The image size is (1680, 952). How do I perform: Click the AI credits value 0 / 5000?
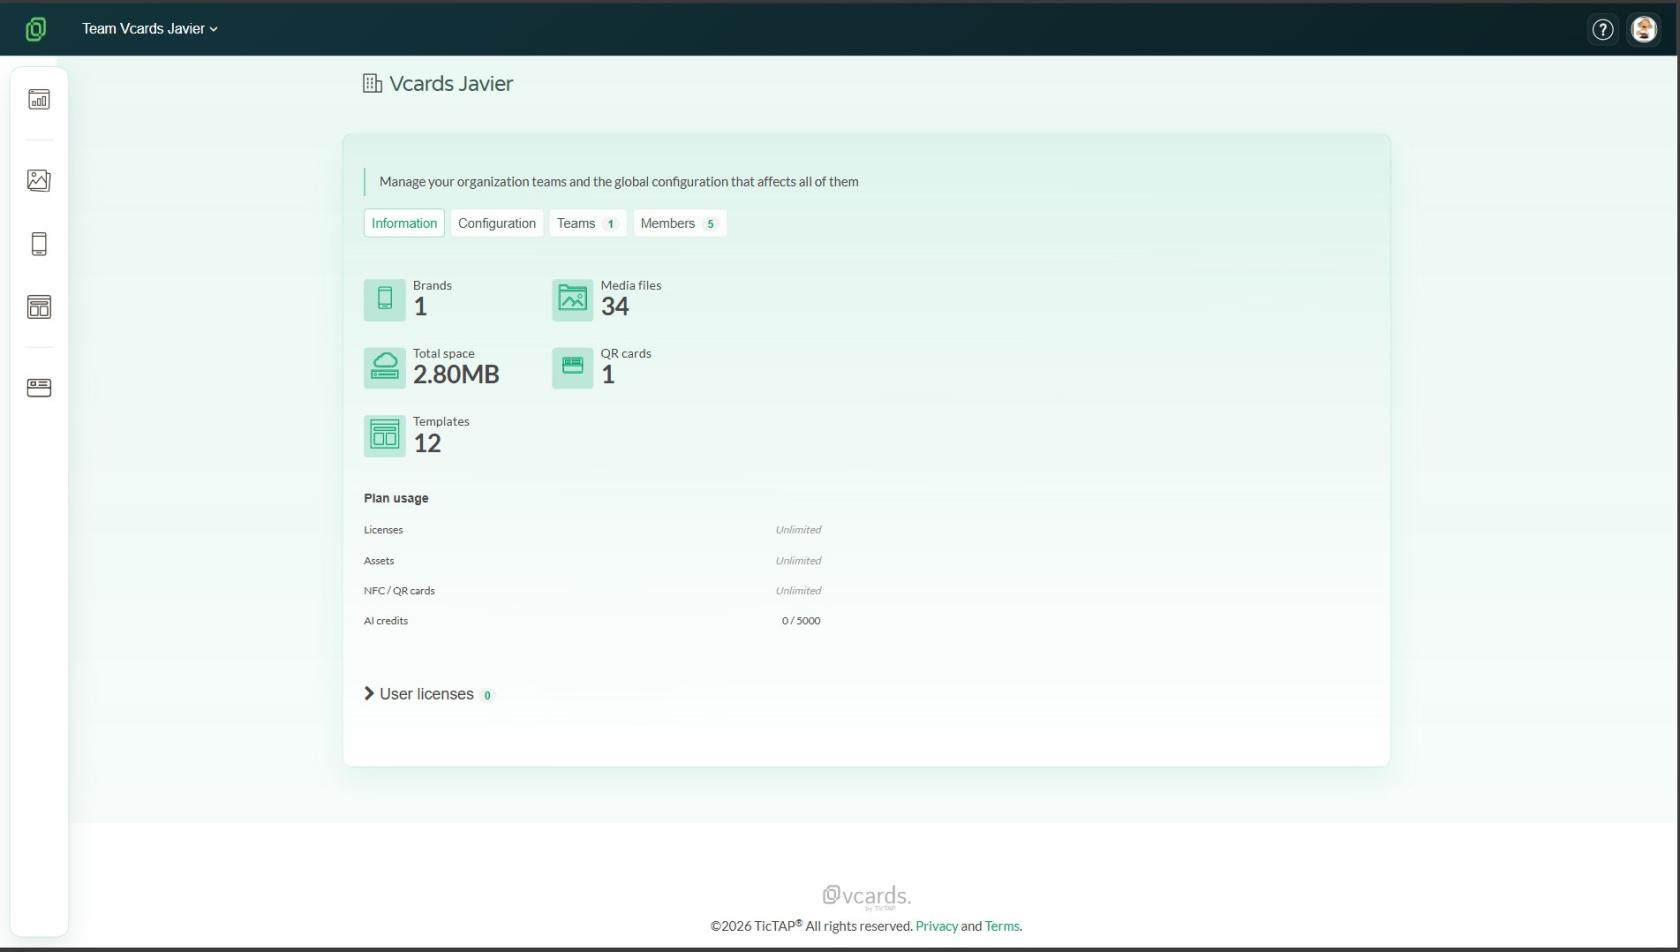click(801, 621)
